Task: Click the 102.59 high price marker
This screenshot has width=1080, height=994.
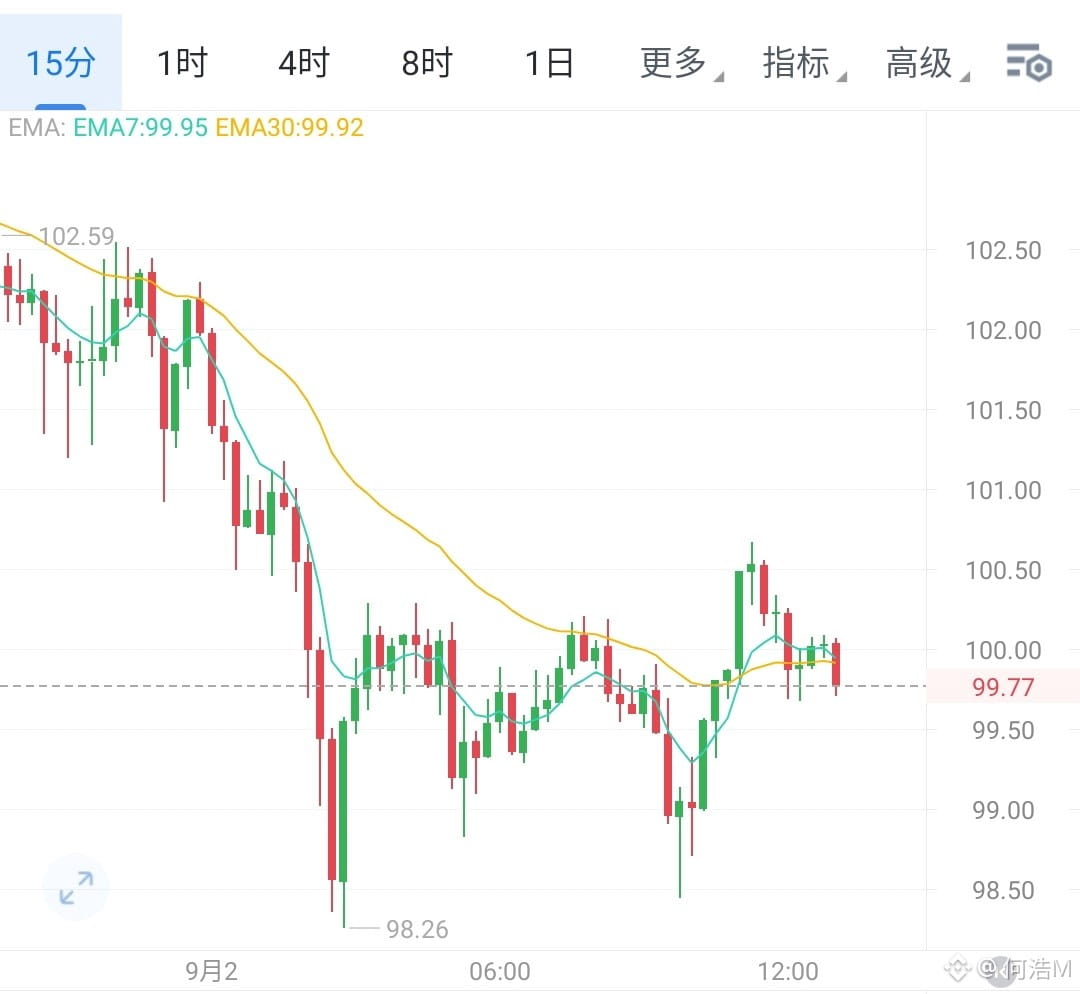Action: (x=76, y=236)
